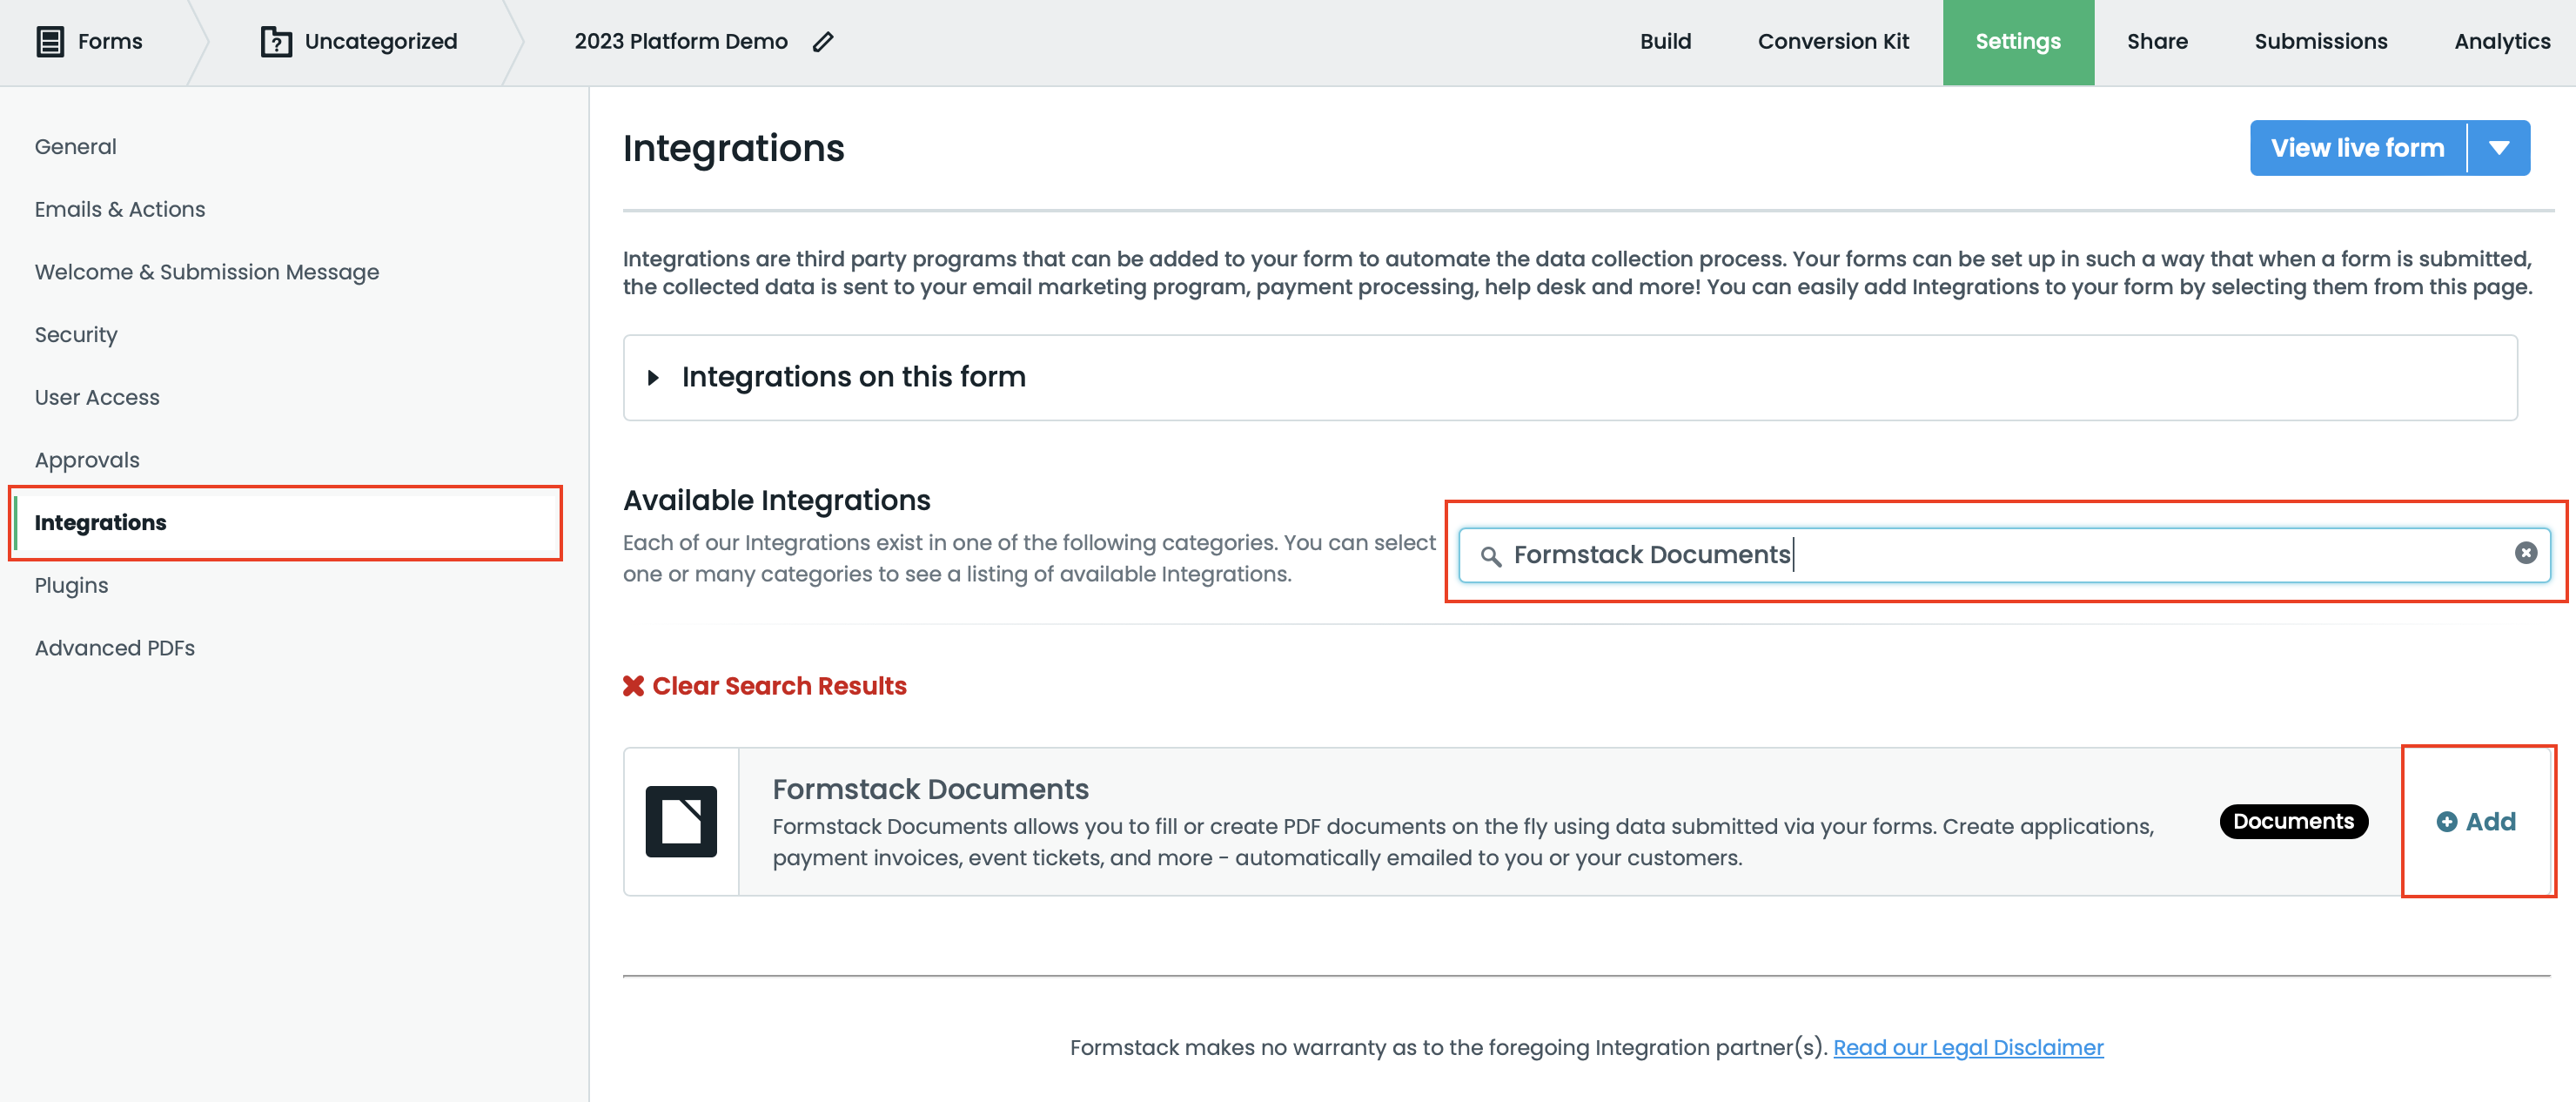
Task: Click the Formstack Documents logo icon
Action: [681, 821]
